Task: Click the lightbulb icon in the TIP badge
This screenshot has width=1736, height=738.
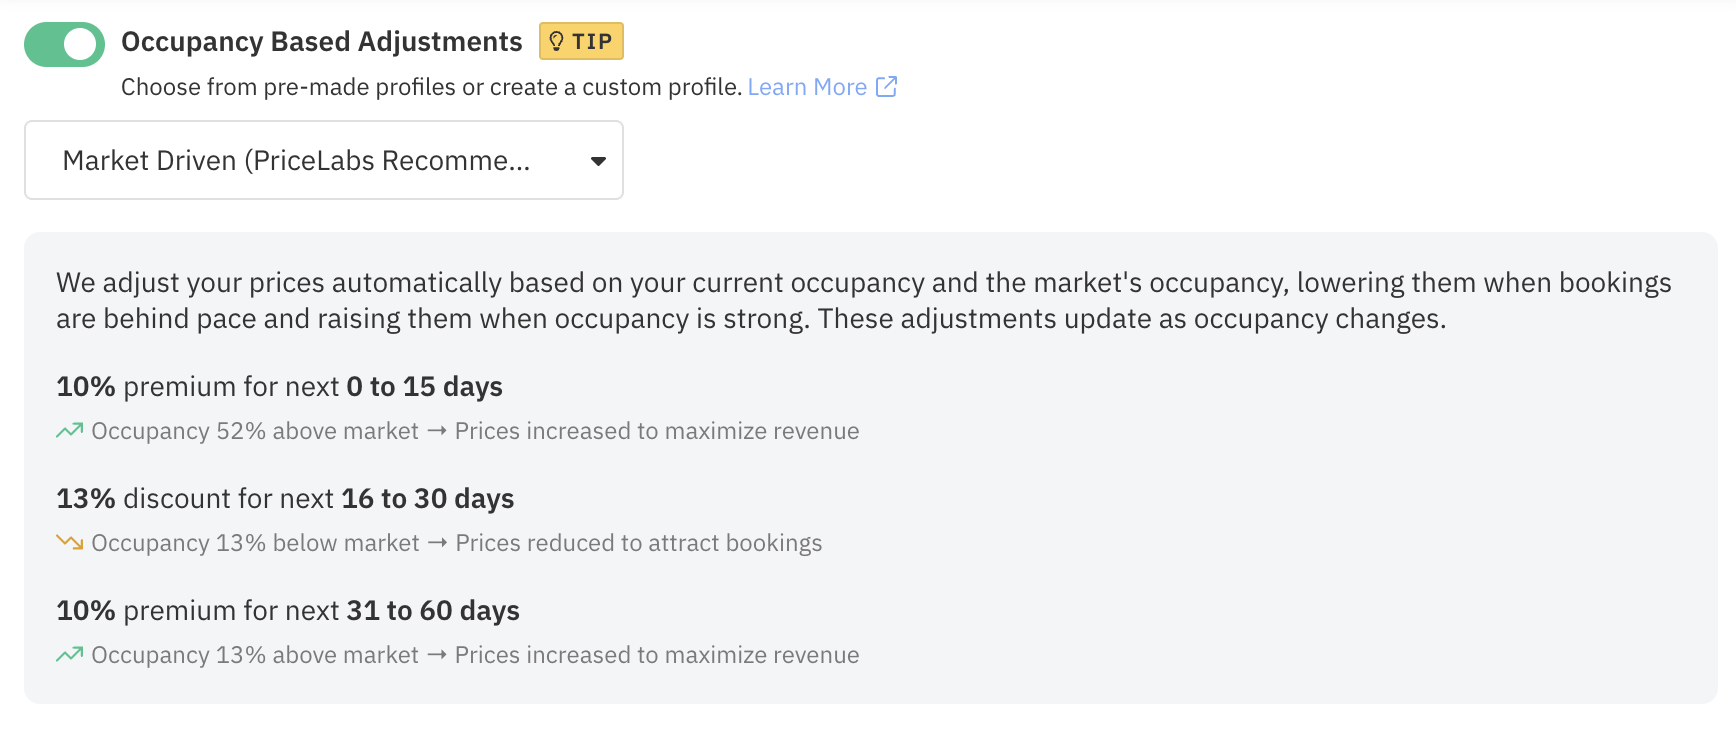Action: 557,41
